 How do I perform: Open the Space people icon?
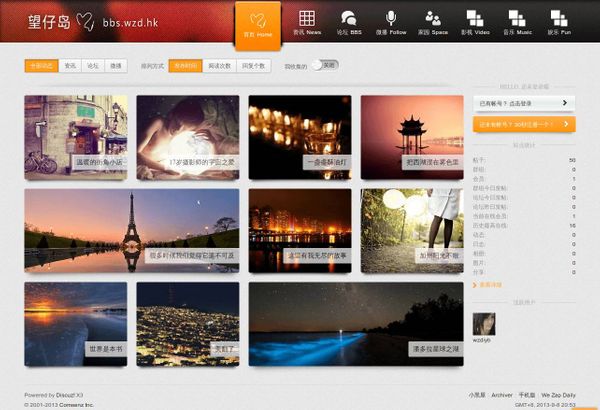(433, 18)
